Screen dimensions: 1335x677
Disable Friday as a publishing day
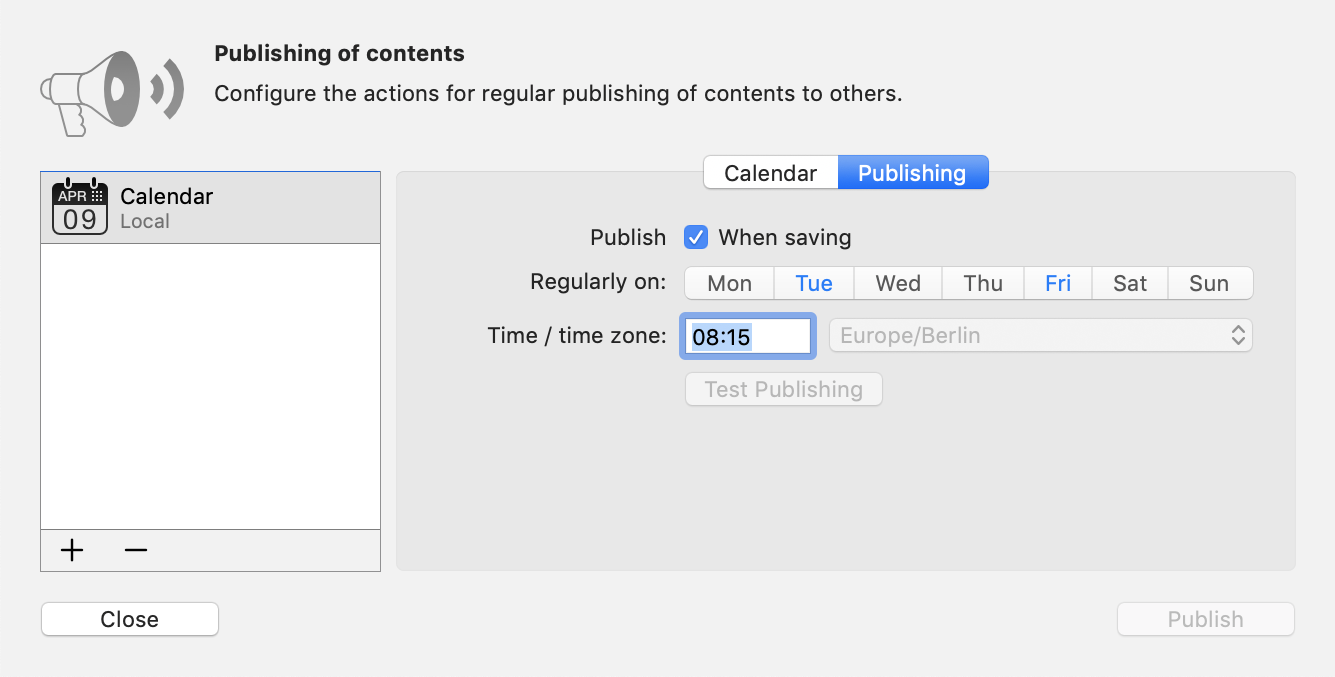click(1058, 283)
